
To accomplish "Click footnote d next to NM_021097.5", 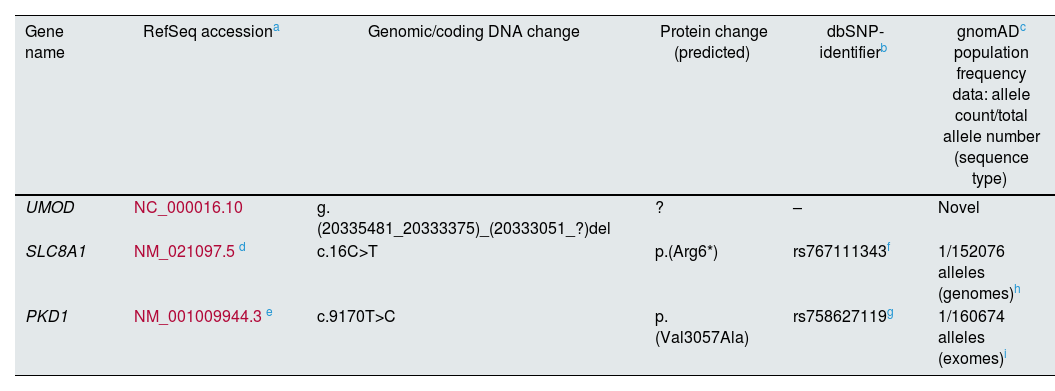I will [242, 248].
